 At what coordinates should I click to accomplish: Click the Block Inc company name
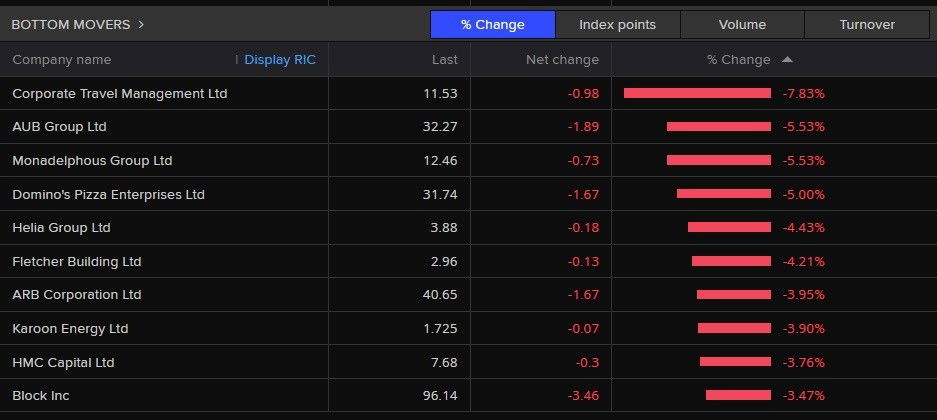[x=41, y=396]
